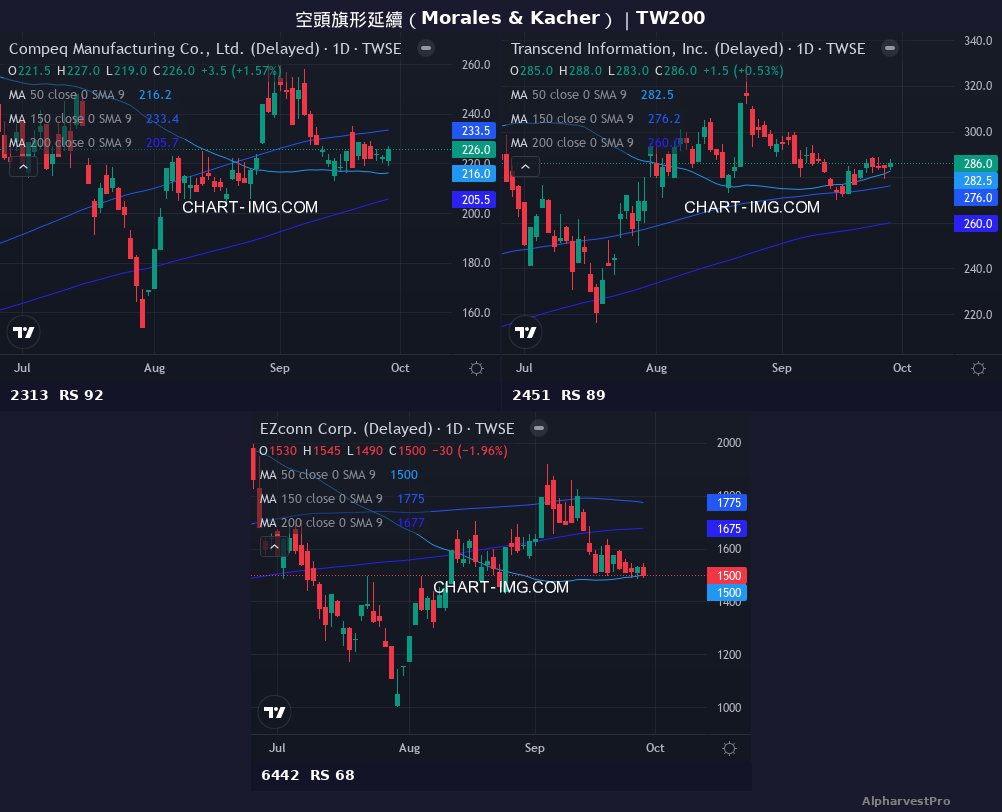Click the 205.5 price label on Compeq

coord(474,199)
